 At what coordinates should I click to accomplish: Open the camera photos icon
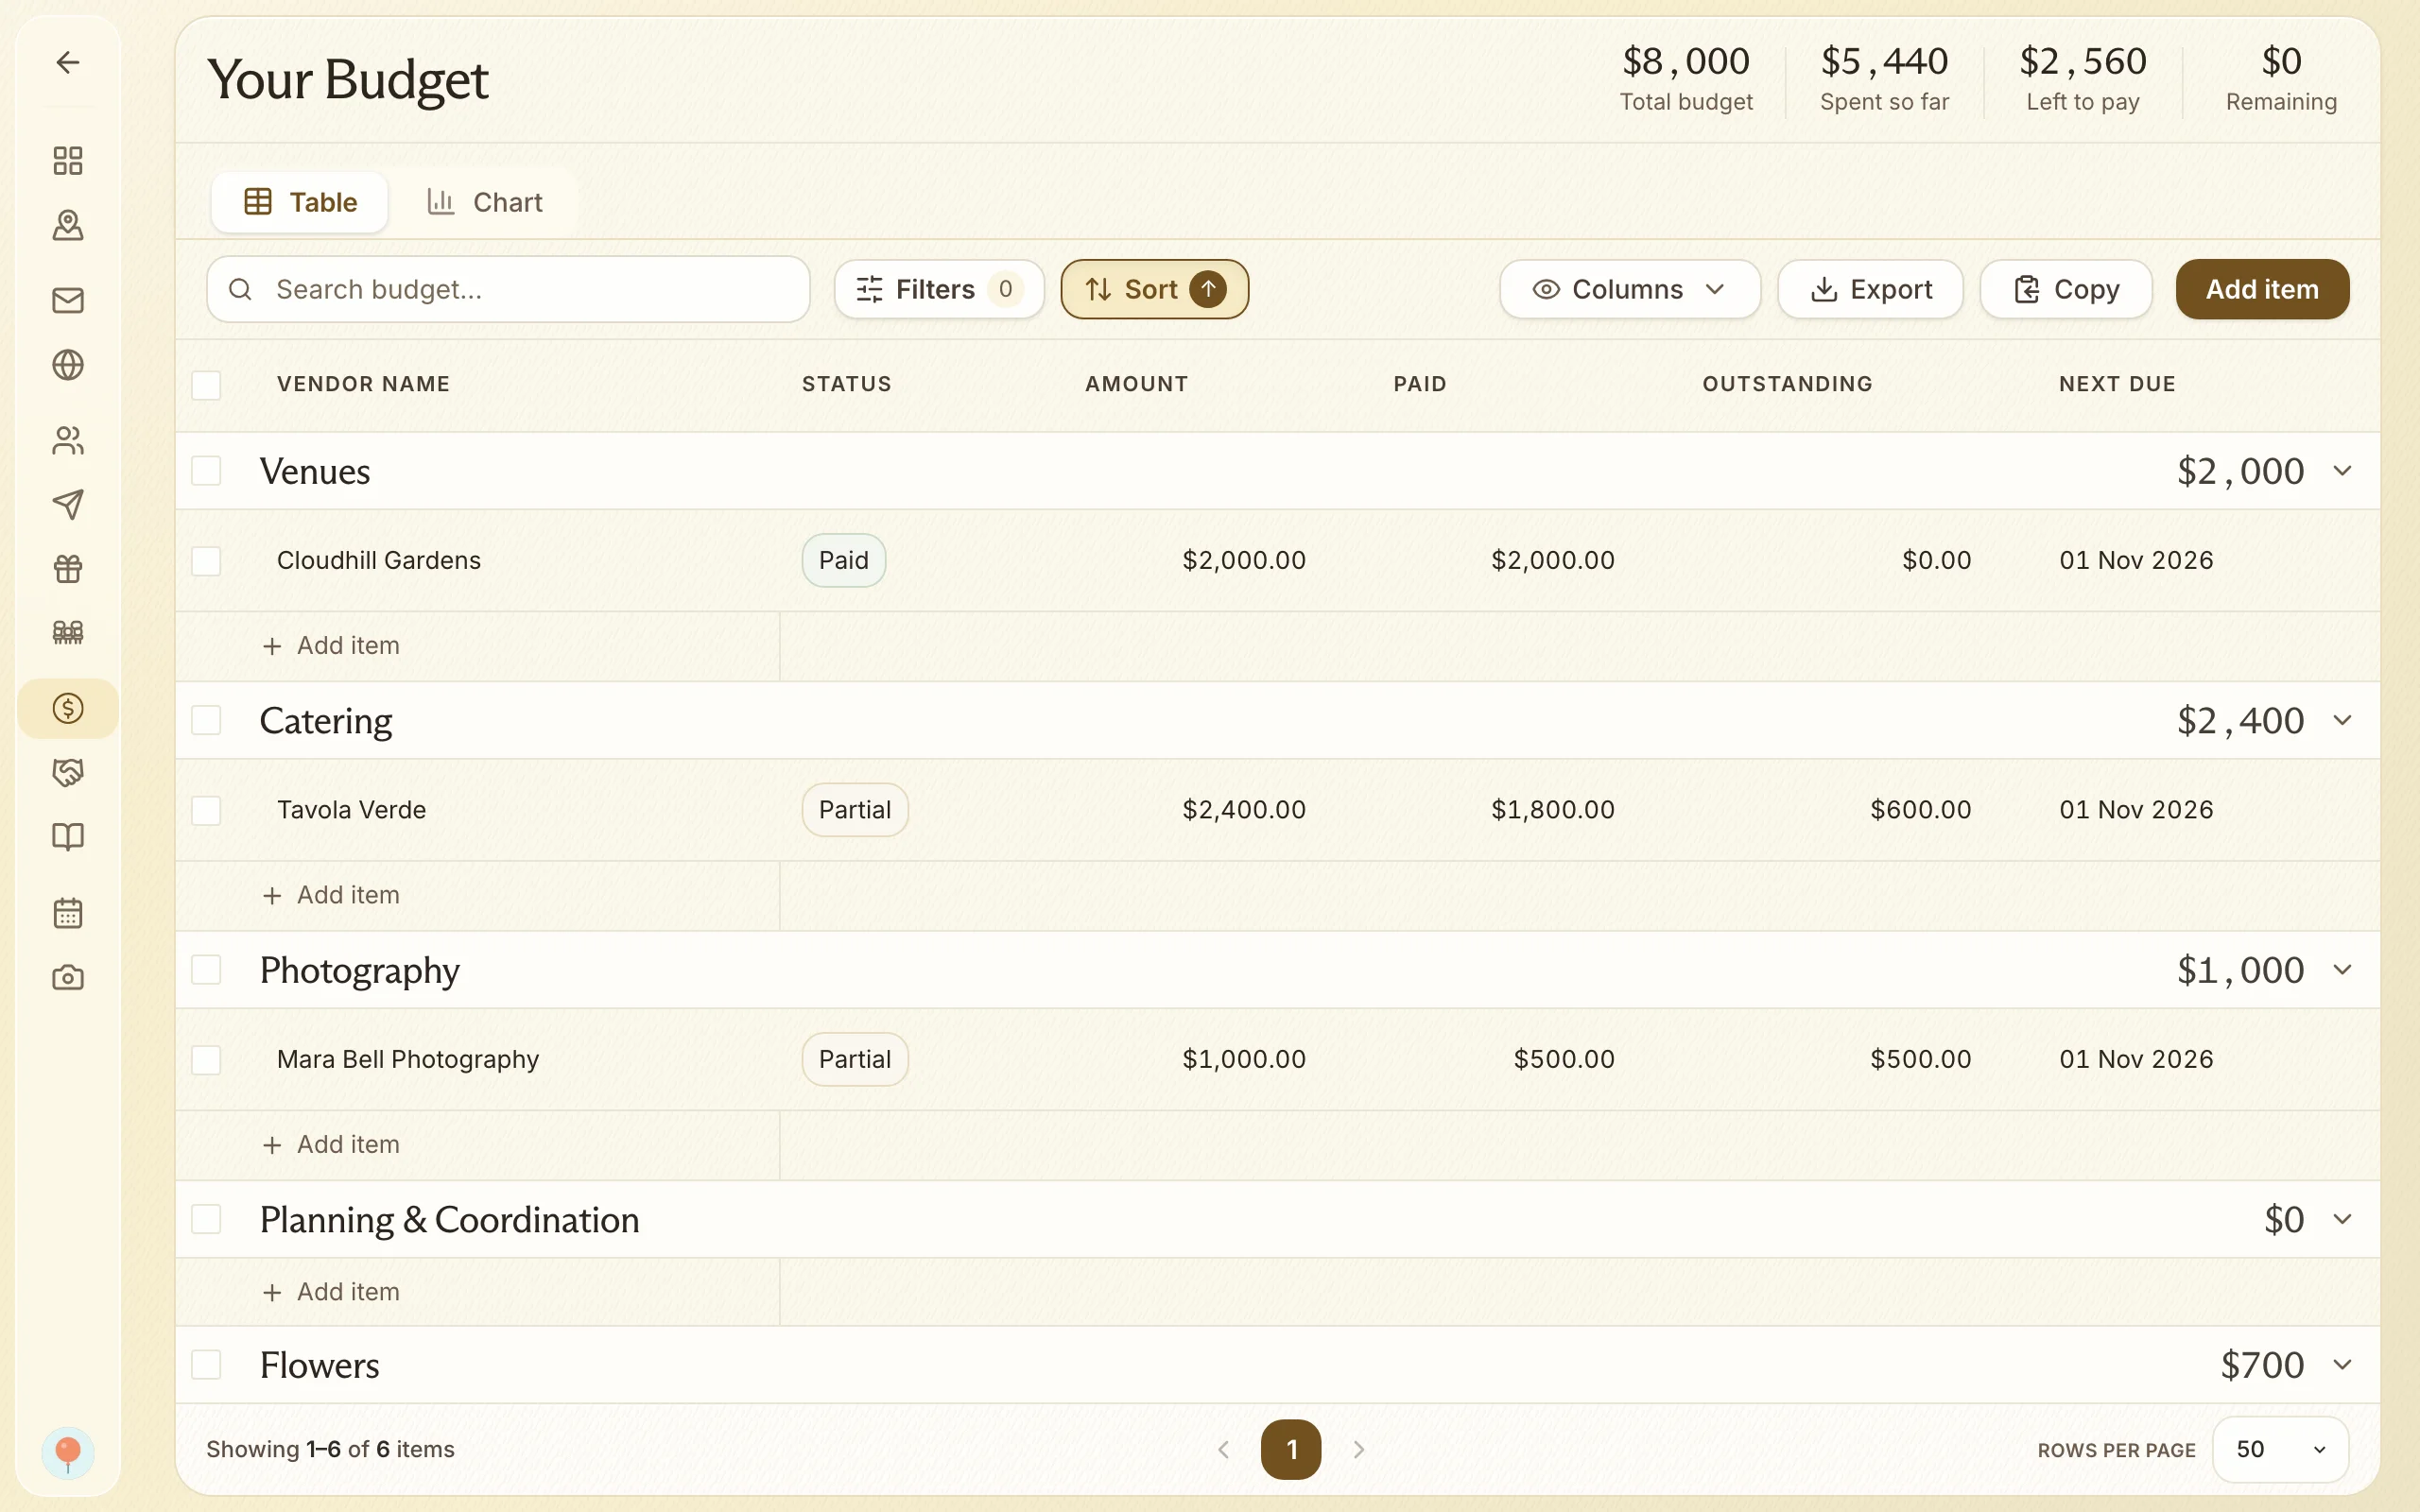pos(68,977)
